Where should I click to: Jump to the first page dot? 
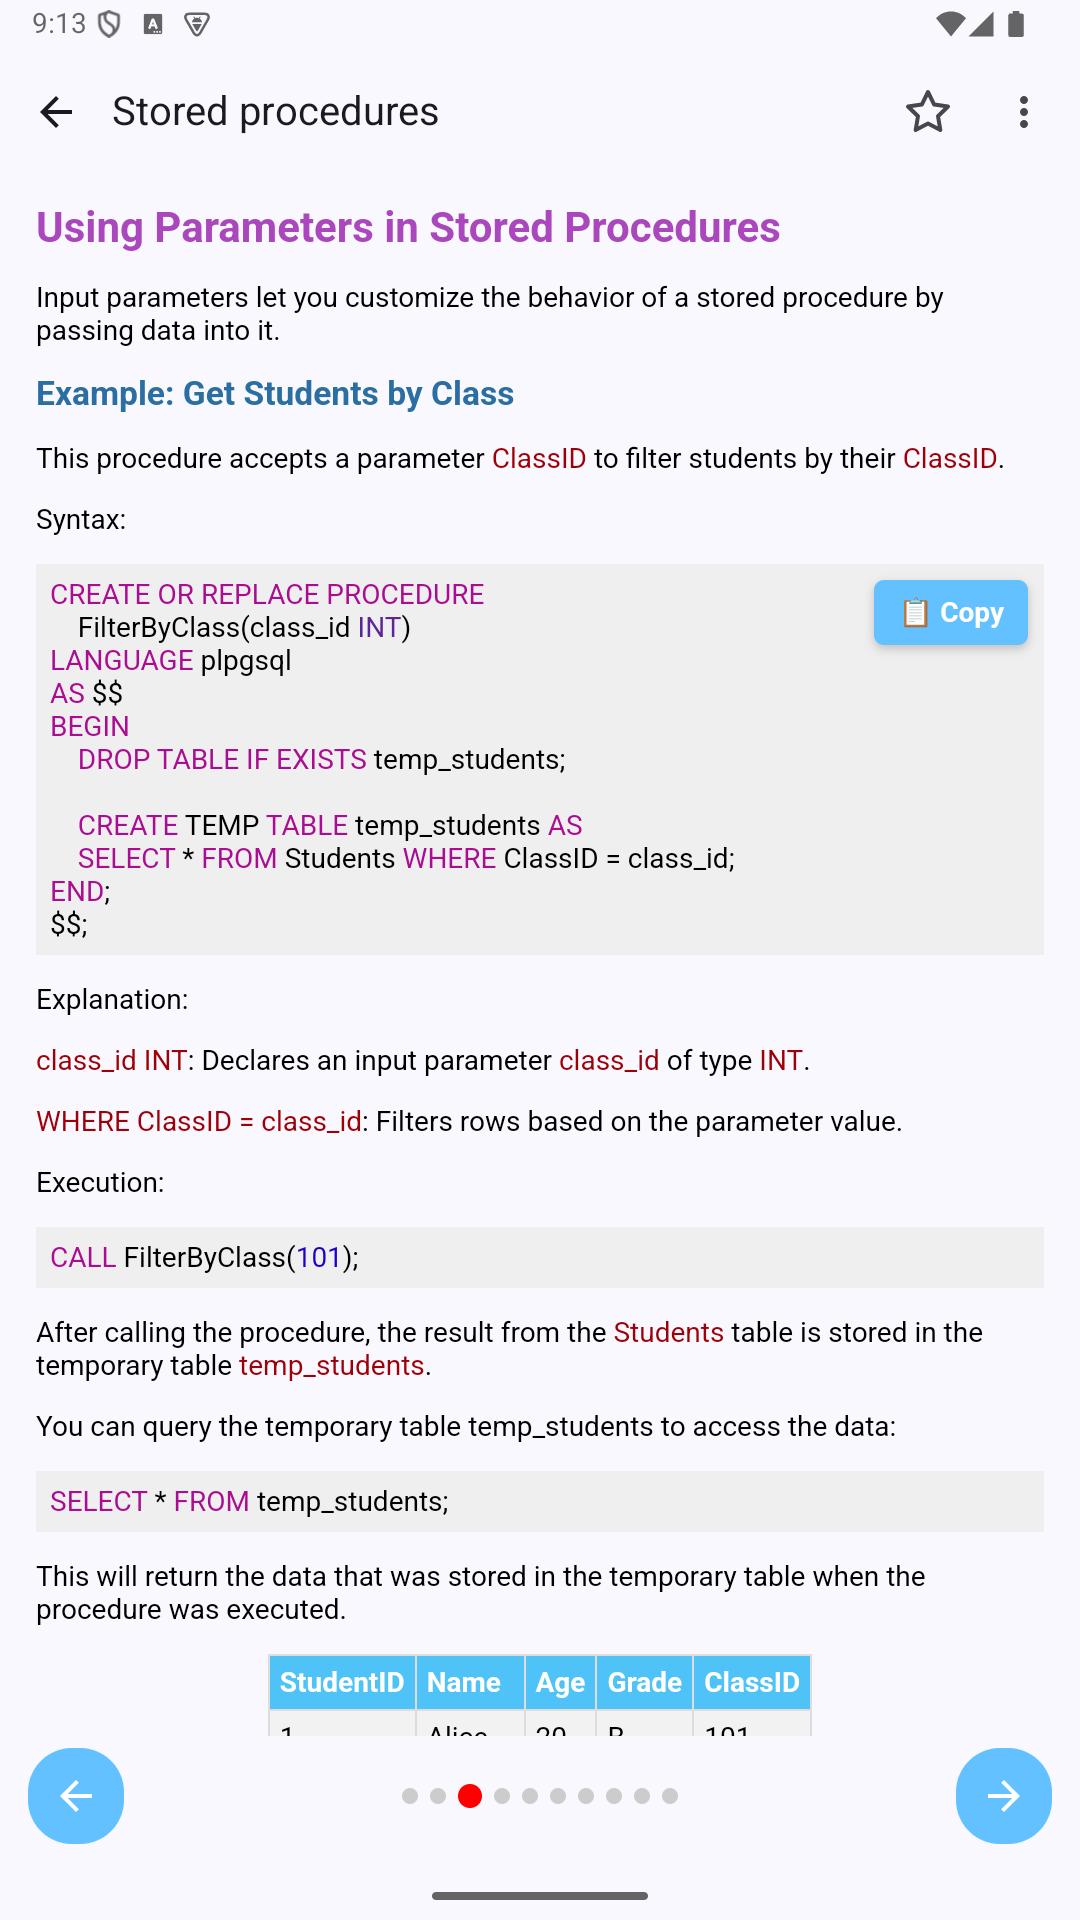410,1796
